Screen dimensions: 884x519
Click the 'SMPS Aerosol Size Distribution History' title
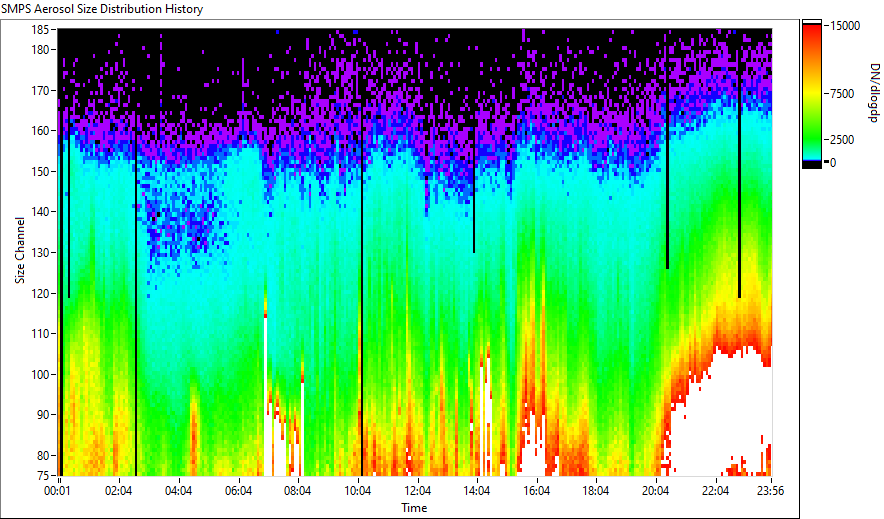102,9
